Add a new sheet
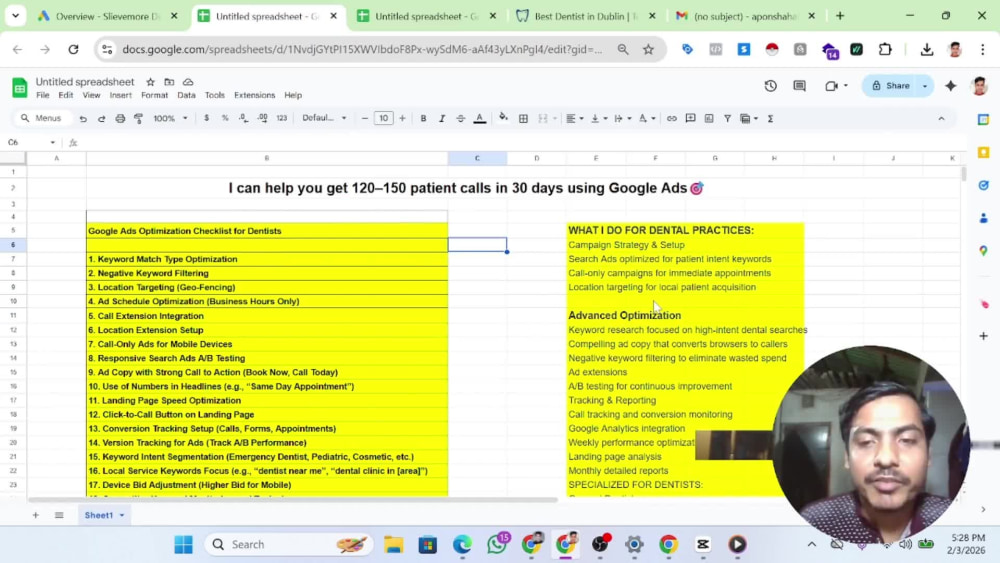The width and height of the screenshot is (1000, 563). (x=35, y=515)
